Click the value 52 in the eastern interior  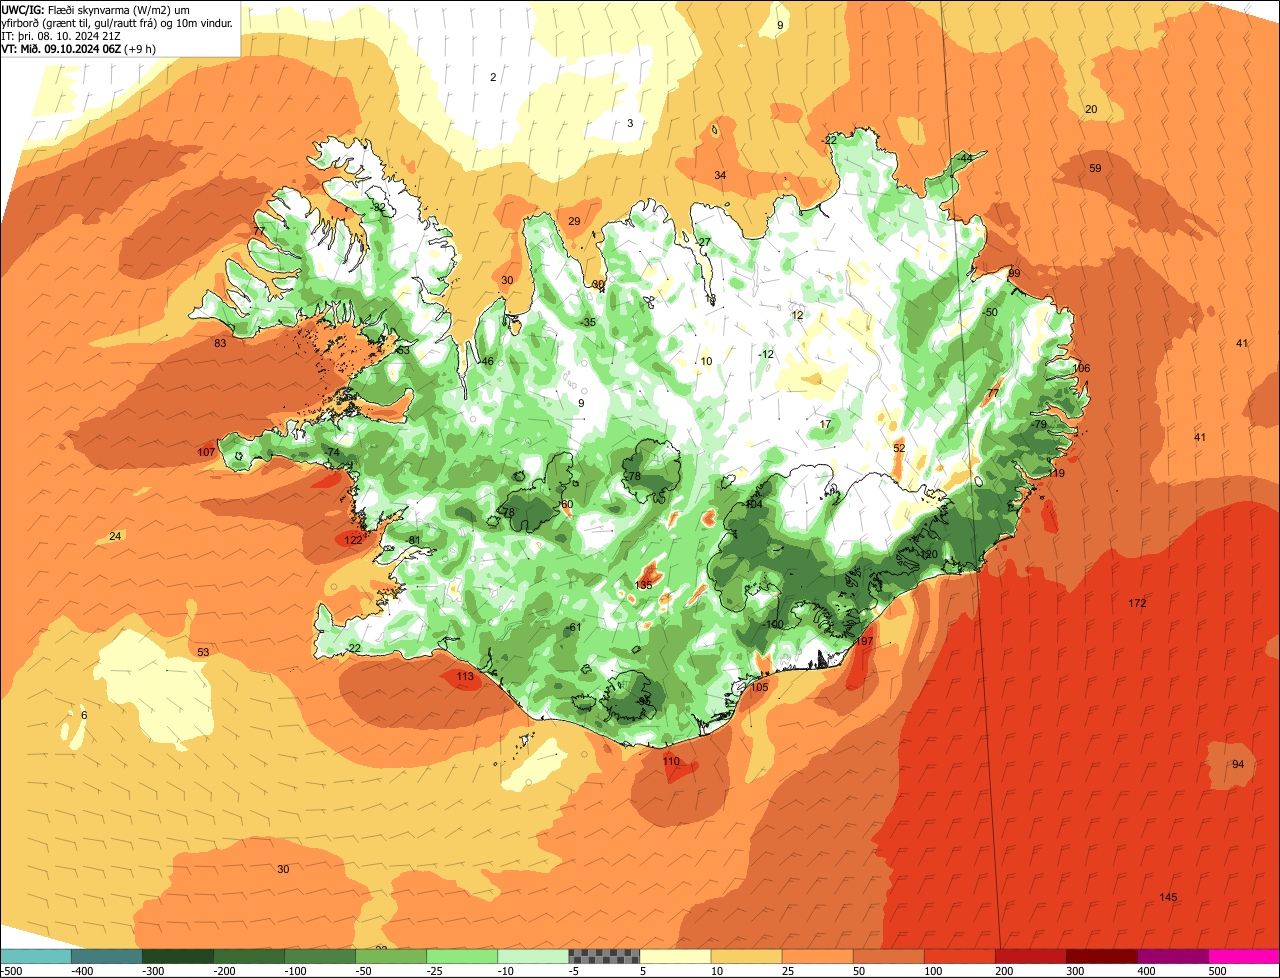pos(899,448)
